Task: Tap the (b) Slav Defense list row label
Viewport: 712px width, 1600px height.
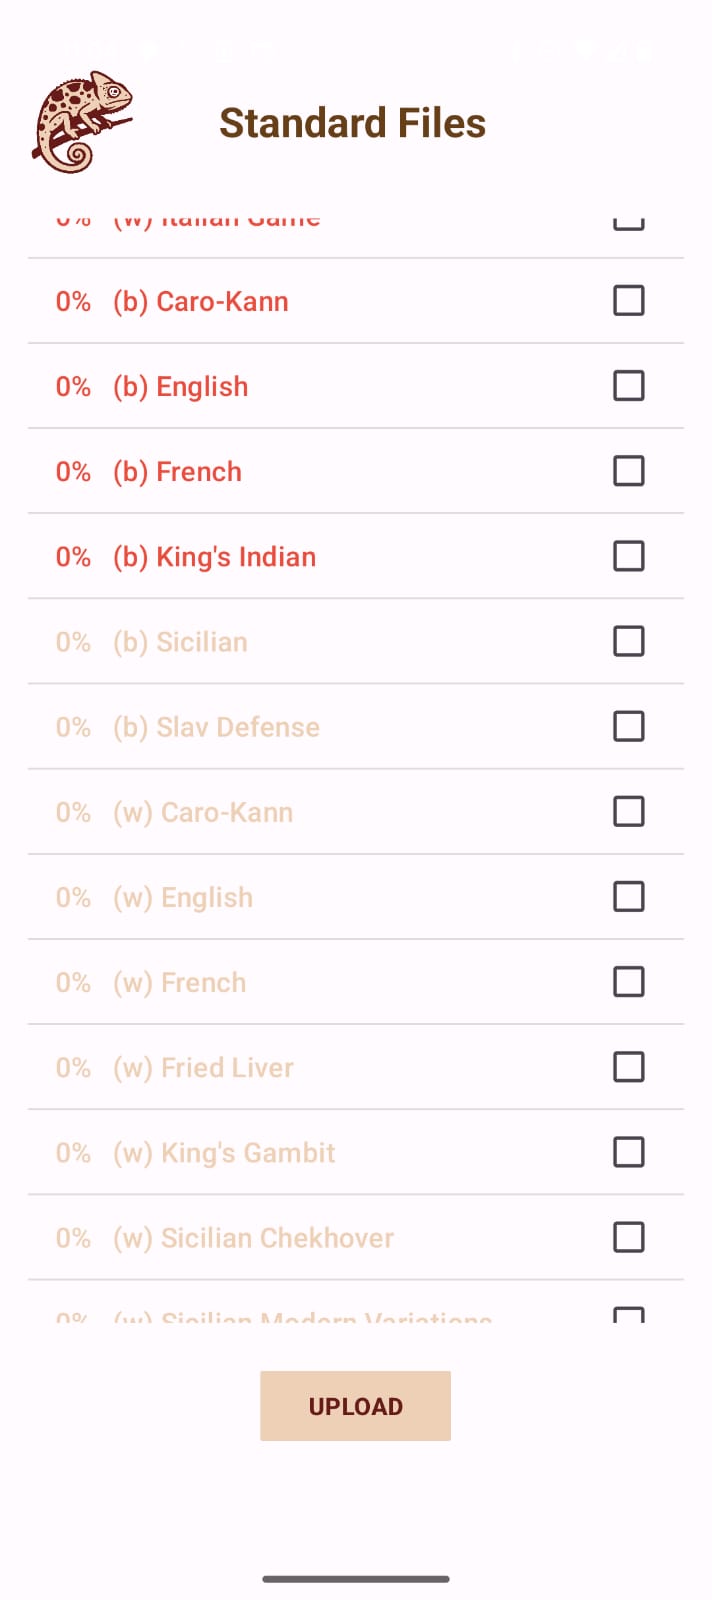Action: point(216,727)
